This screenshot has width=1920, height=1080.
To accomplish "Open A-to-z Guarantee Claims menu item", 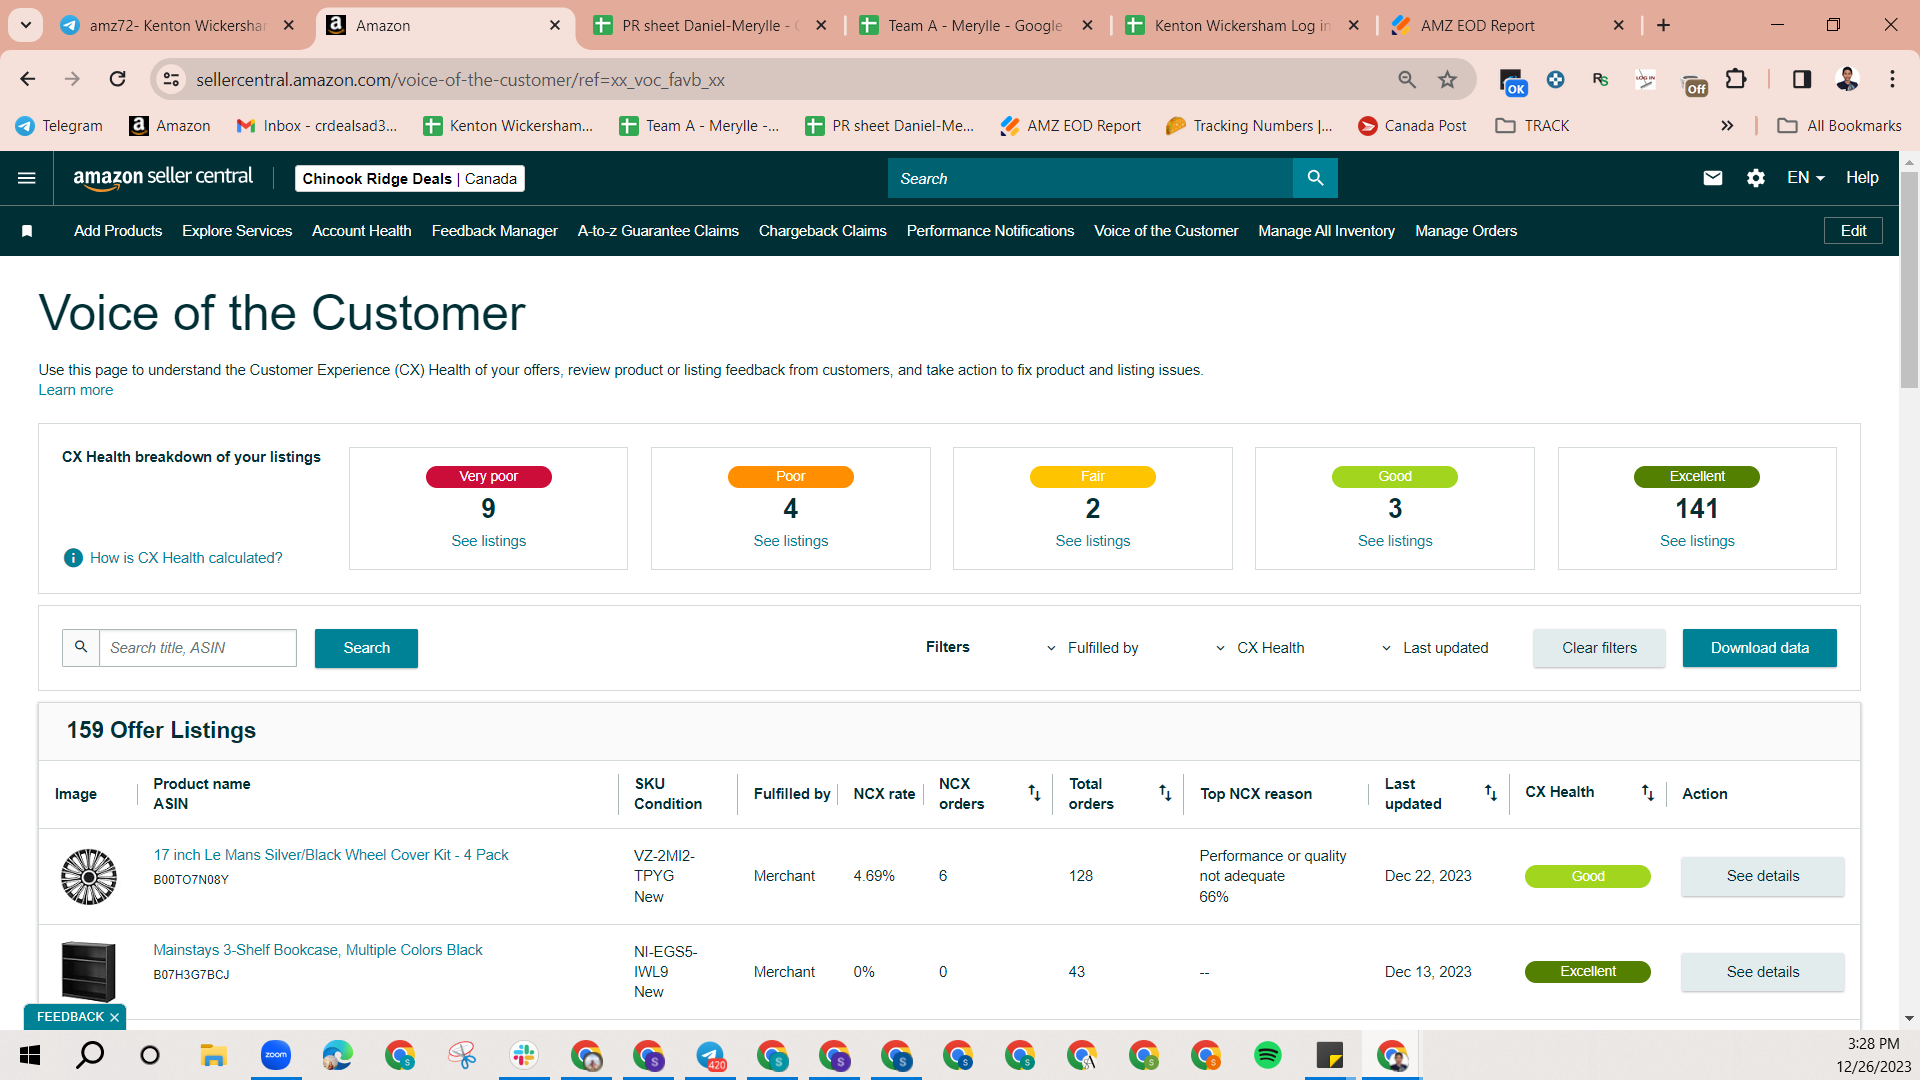I will pyautogui.click(x=658, y=231).
